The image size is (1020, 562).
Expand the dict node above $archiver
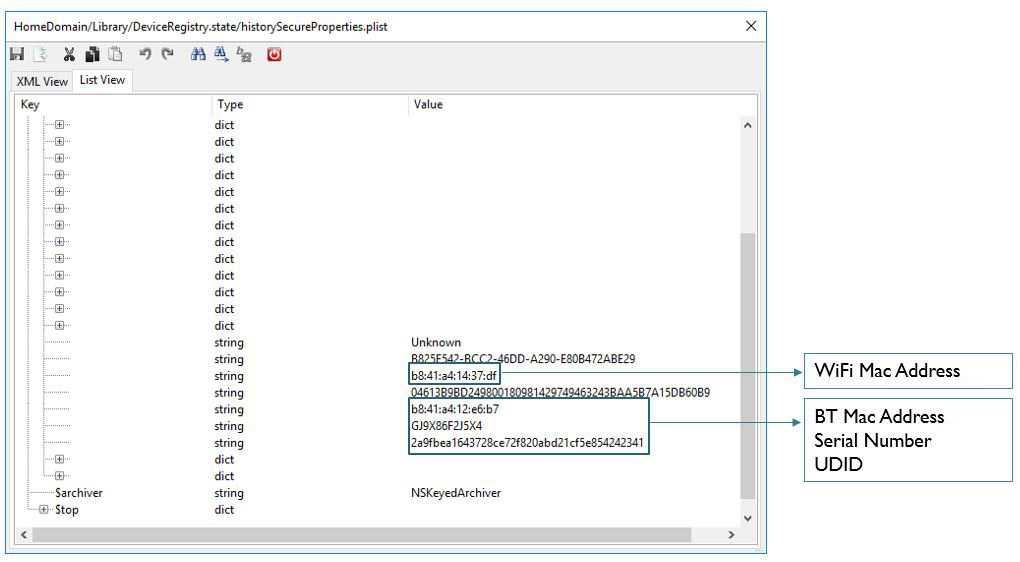click(59, 476)
